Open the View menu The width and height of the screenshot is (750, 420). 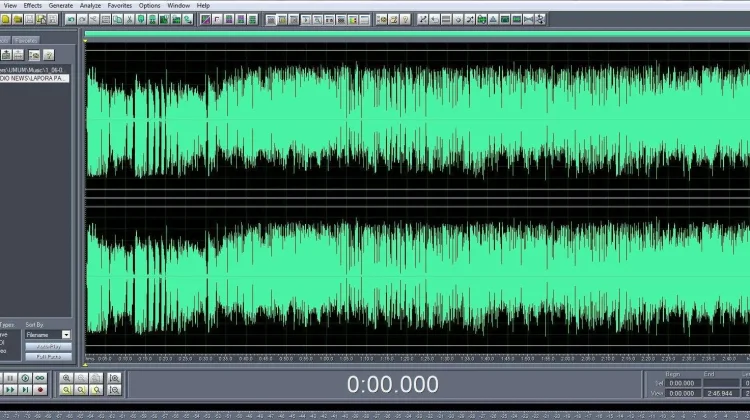pyautogui.click(x=10, y=6)
